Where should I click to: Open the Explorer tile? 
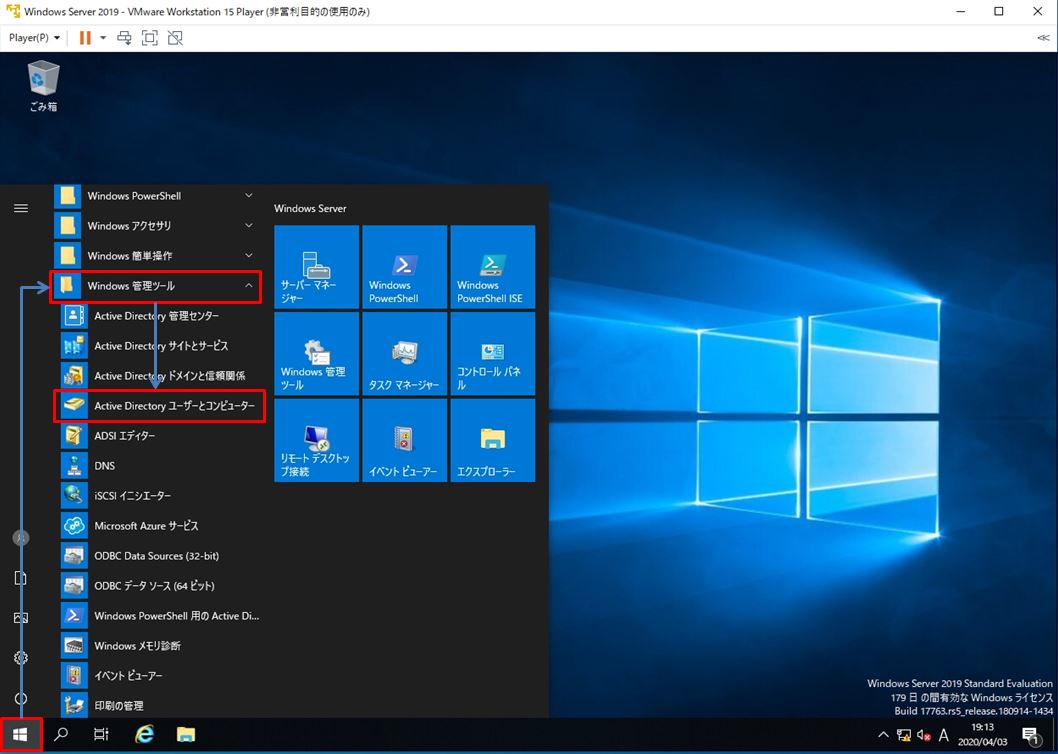pyautogui.click(x=493, y=440)
